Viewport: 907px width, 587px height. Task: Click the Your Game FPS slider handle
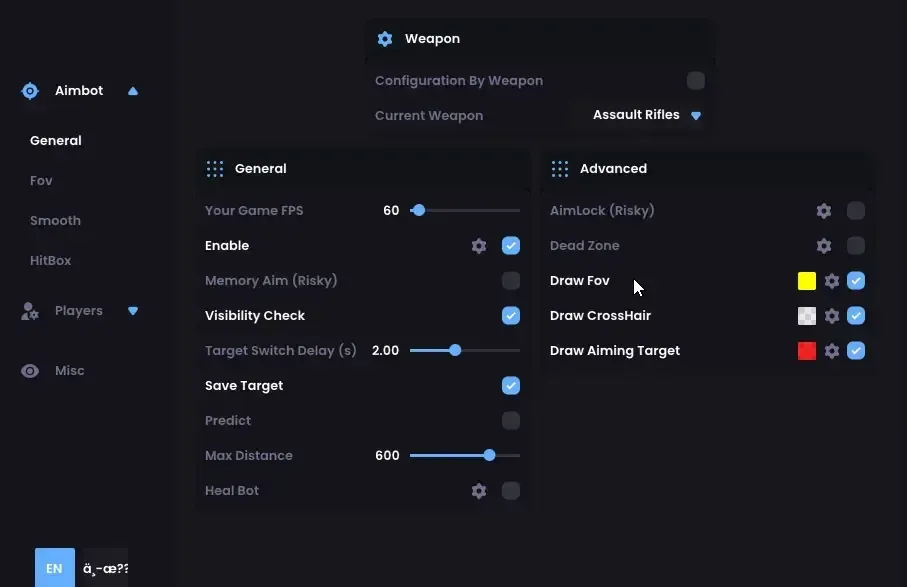tap(419, 211)
